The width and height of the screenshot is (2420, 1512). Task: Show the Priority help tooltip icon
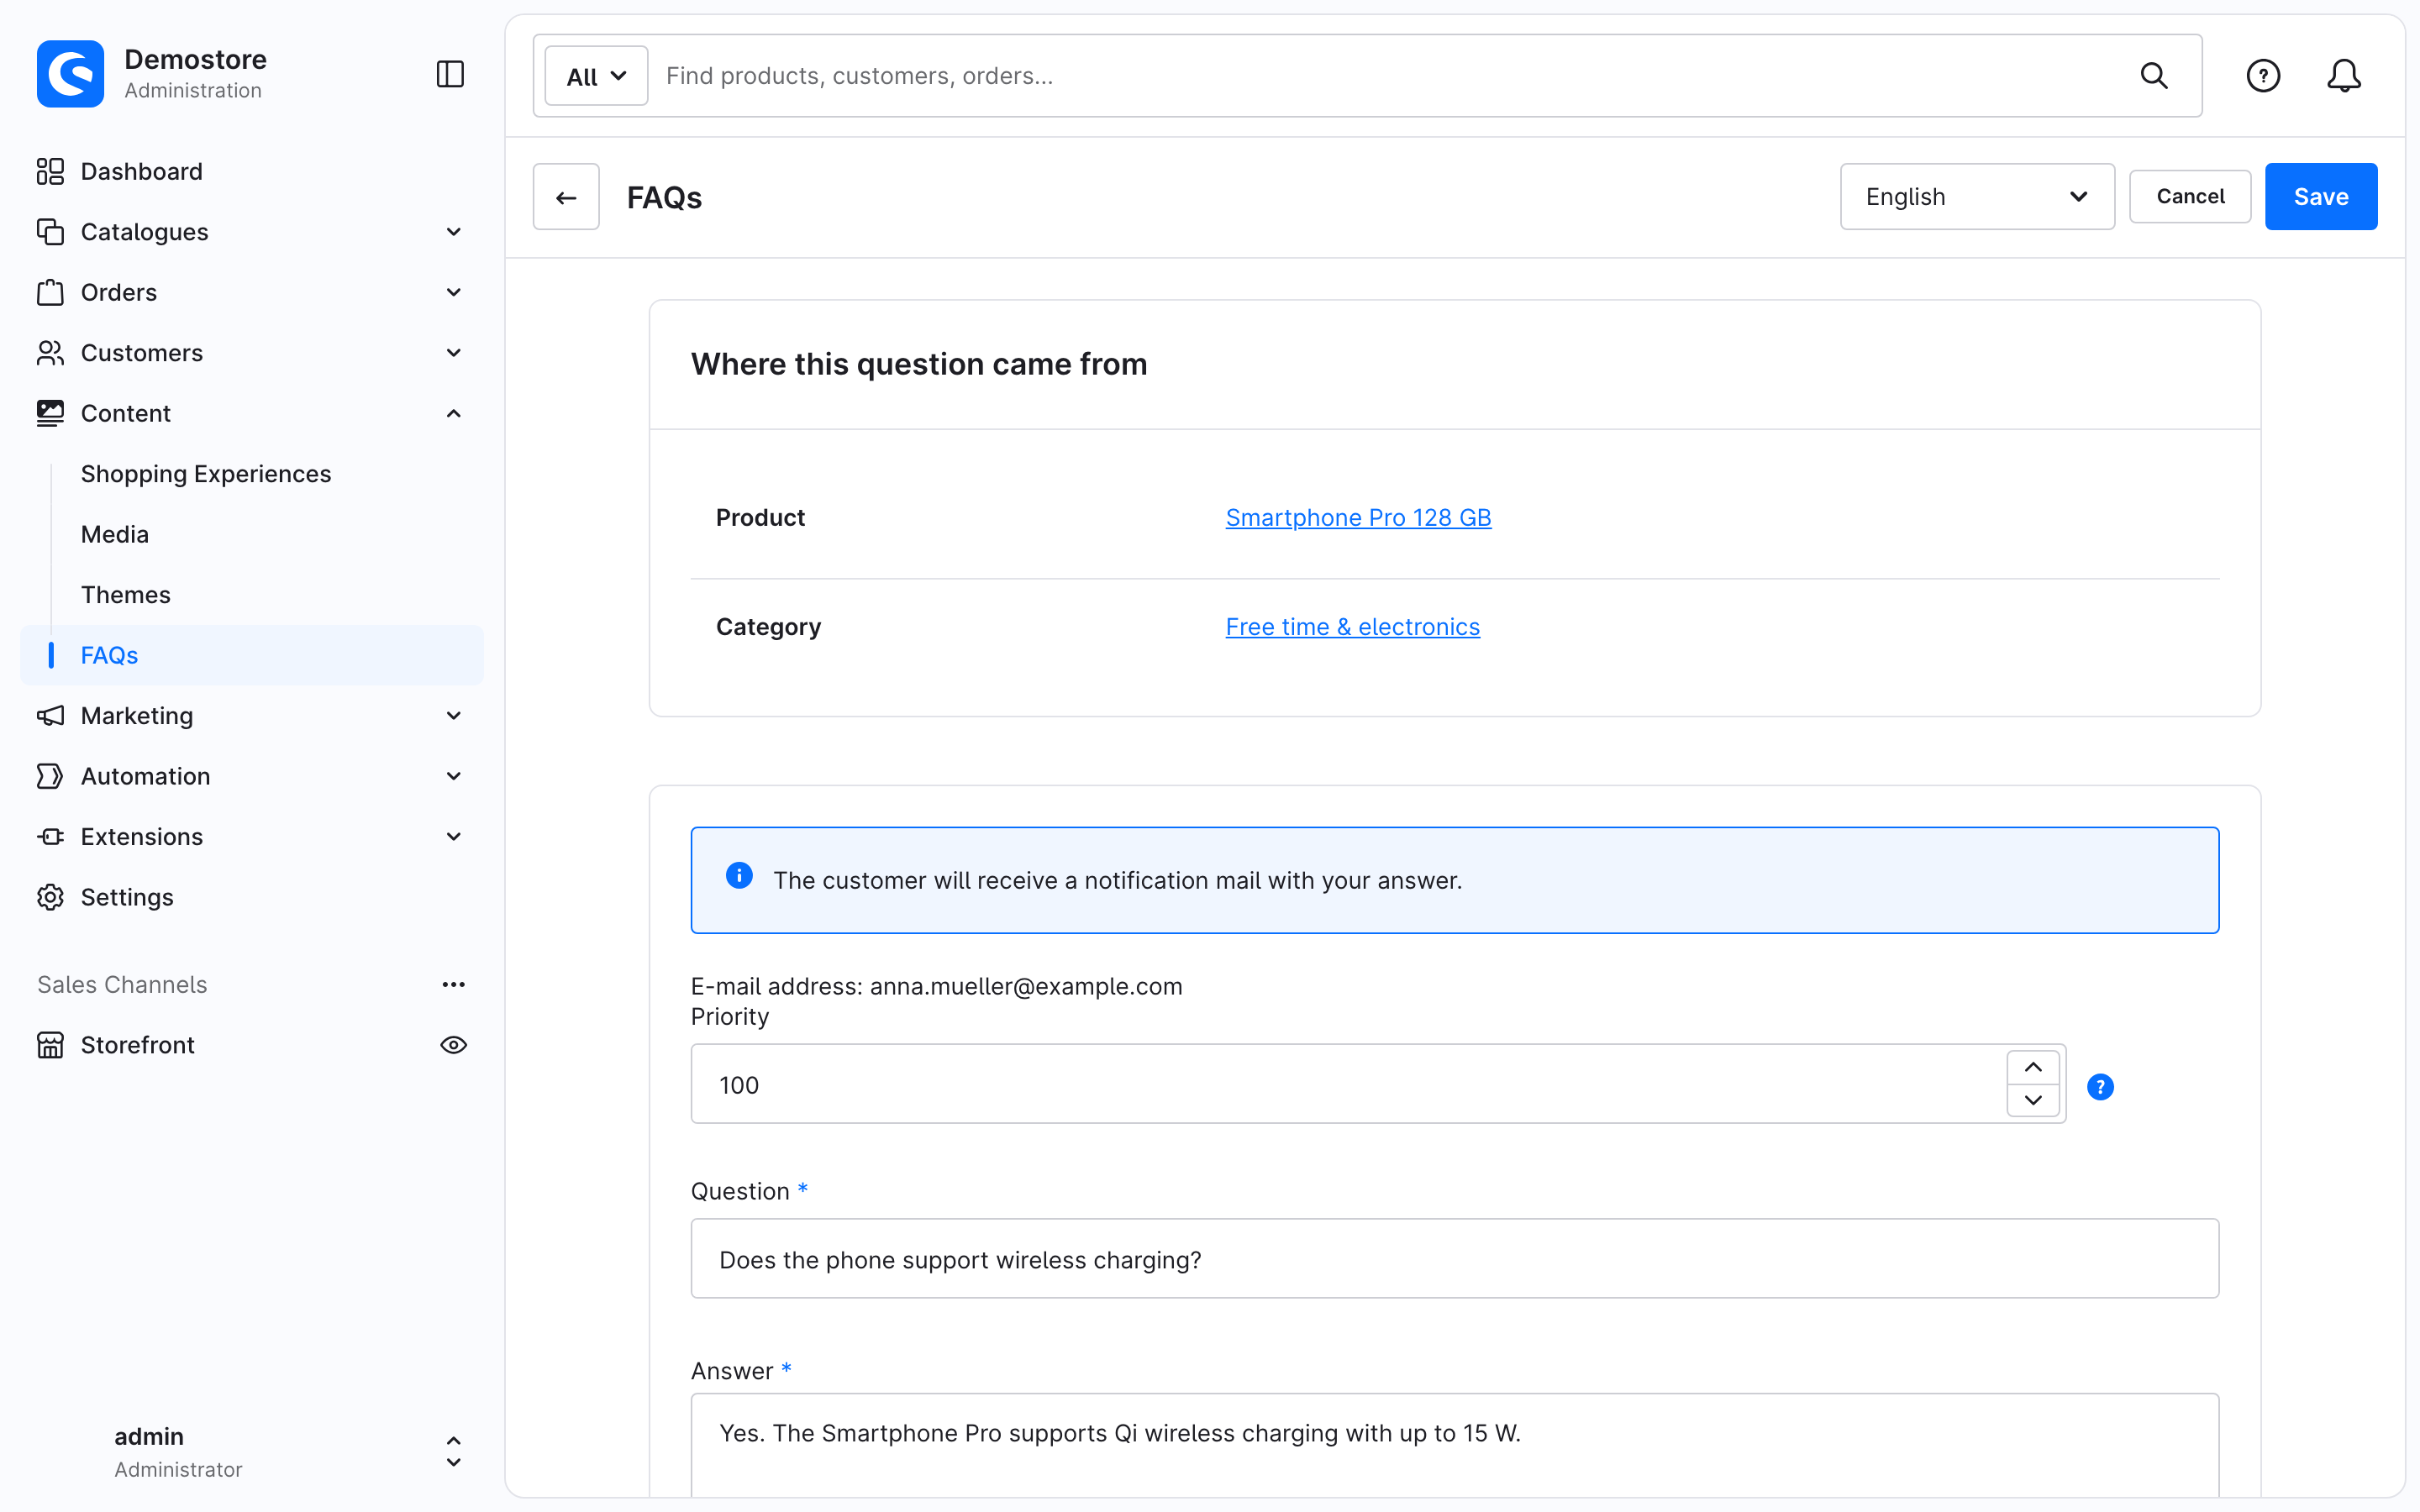(2100, 1086)
